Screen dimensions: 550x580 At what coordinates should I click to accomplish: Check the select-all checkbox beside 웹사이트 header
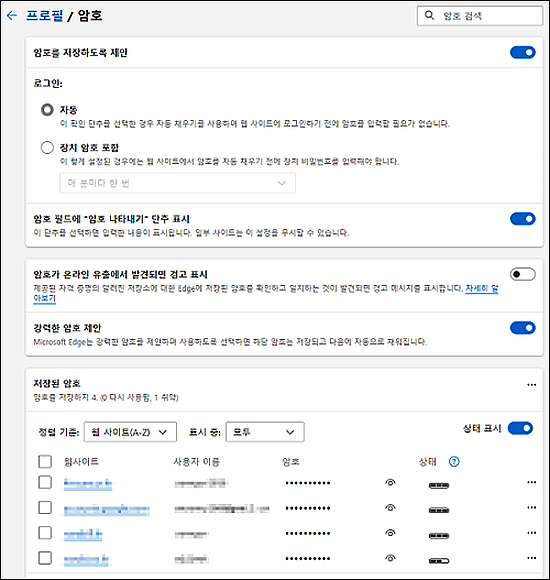[45, 461]
